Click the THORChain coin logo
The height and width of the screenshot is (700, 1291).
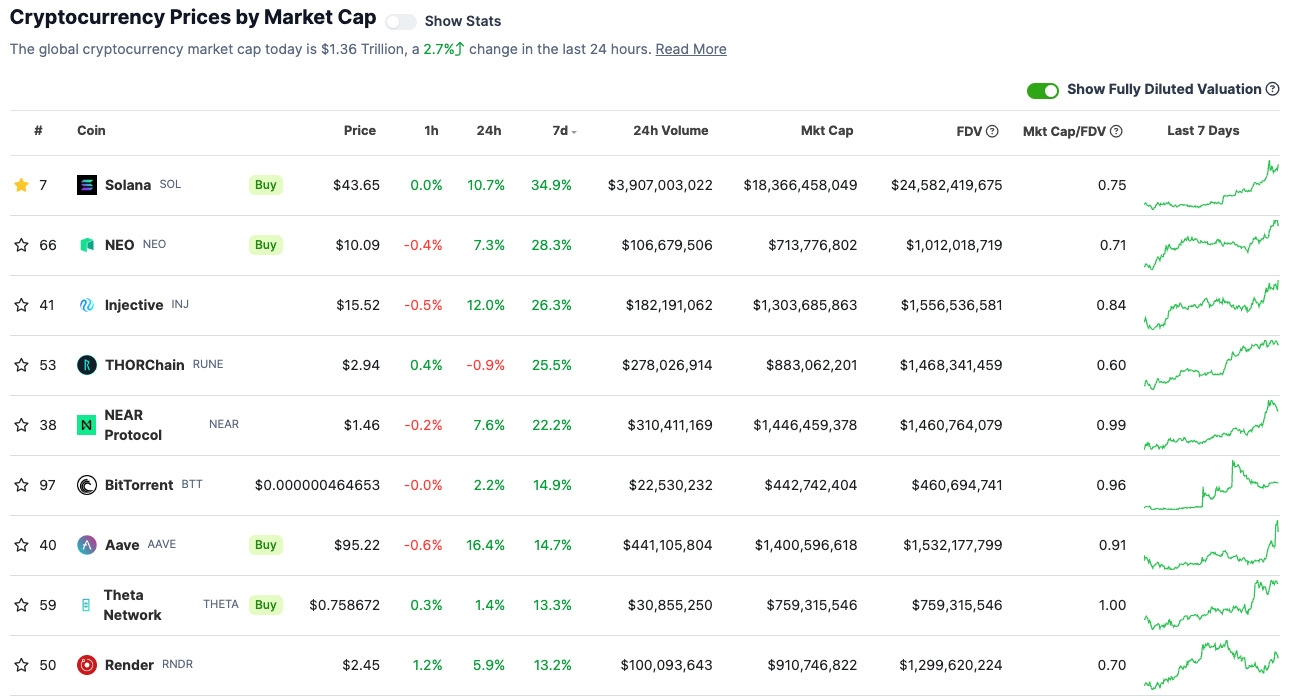coord(87,365)
